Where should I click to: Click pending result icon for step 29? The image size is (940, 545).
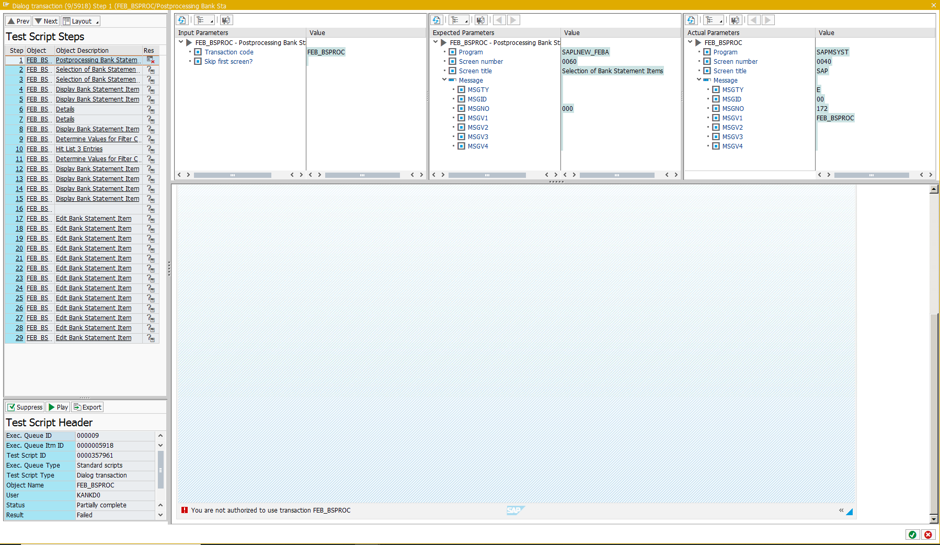pyautogui.click(x=151, y=338)
